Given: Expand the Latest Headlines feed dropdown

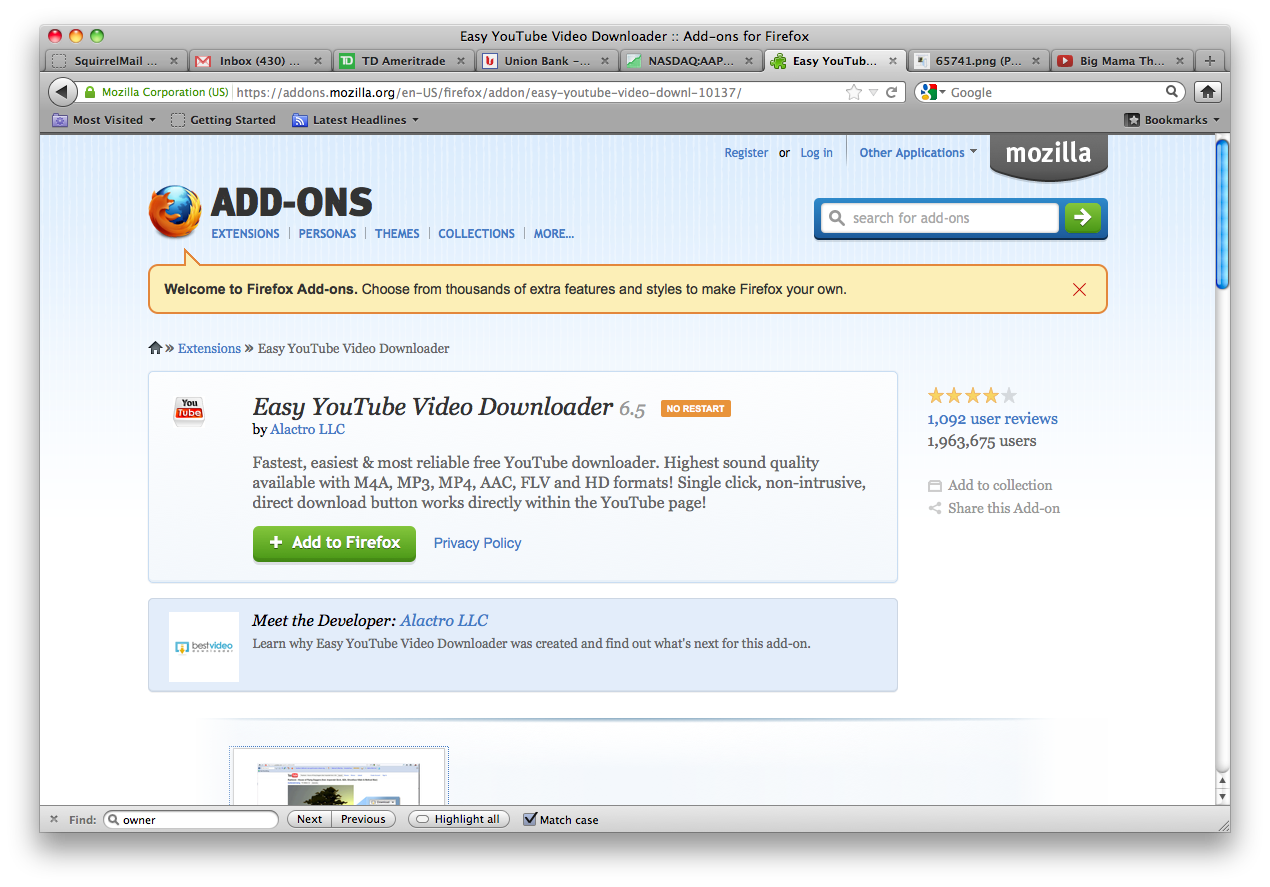Looking at the screenshot, I should [x=355, y=120].
